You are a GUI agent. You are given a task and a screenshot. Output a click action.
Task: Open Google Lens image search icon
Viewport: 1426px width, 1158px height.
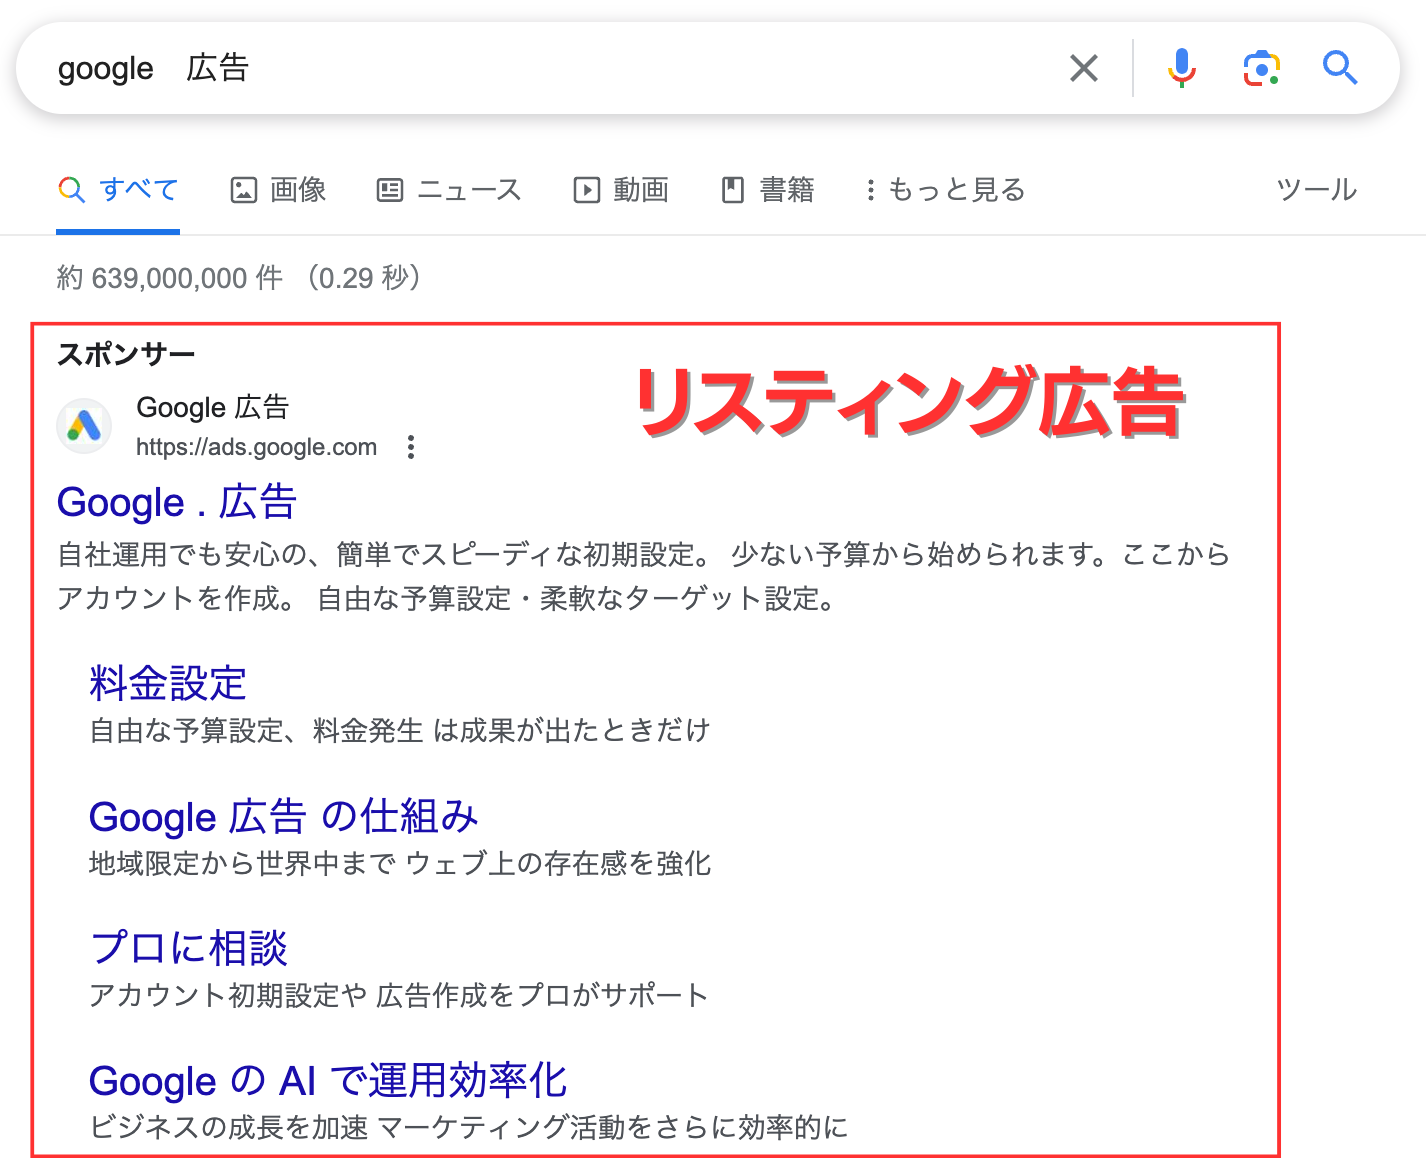pos(1261,68)
